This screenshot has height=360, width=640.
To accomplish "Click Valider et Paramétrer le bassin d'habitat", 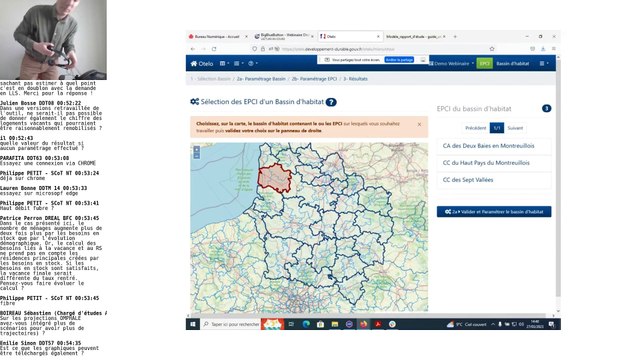I will click(494, 212).
